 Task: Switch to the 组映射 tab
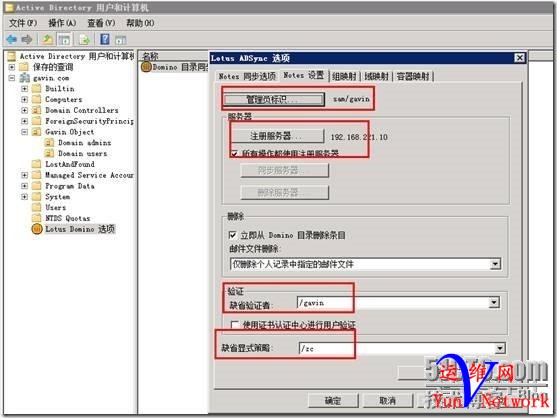[x=344, y=76]
